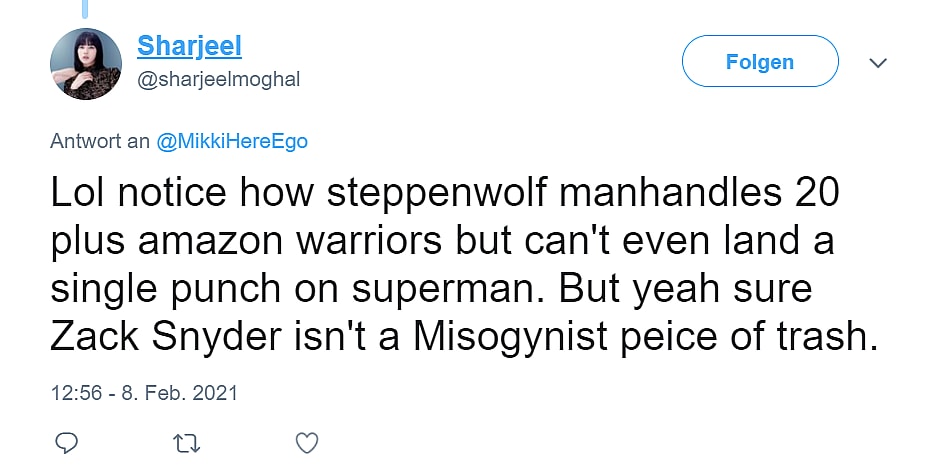Expand the tweet options chevron
The image size is (938, 475).
coord(878,63)
